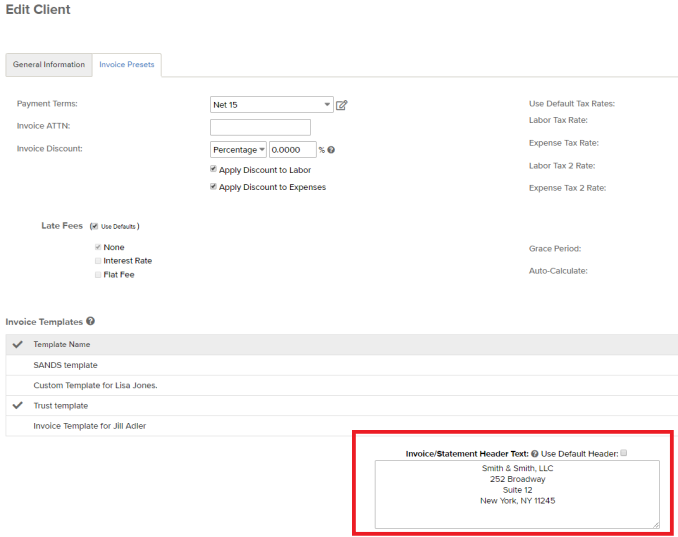The width and height of the screenshot is (678, 537).
Task: Click help icon next to Invoice Discount
Action: 331,150
